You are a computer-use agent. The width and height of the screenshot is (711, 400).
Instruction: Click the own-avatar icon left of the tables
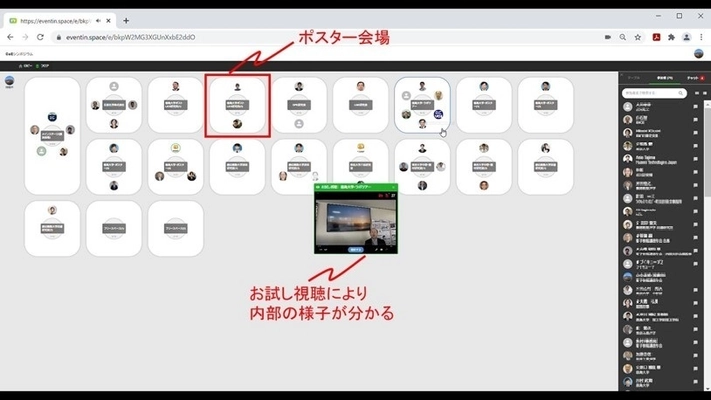point(9,81)
